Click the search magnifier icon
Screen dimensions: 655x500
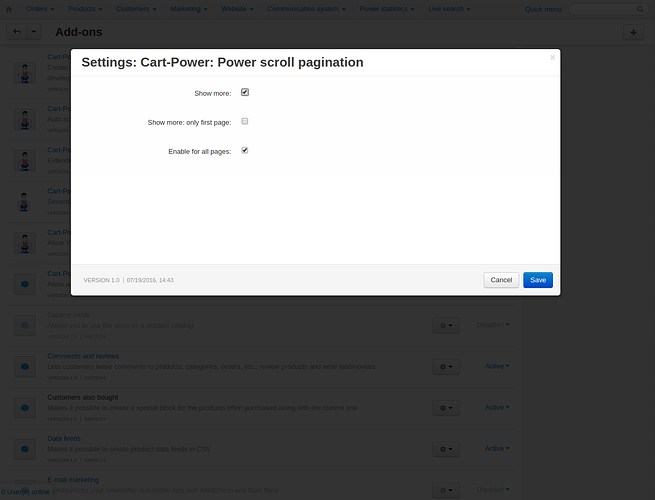[640, 9]
